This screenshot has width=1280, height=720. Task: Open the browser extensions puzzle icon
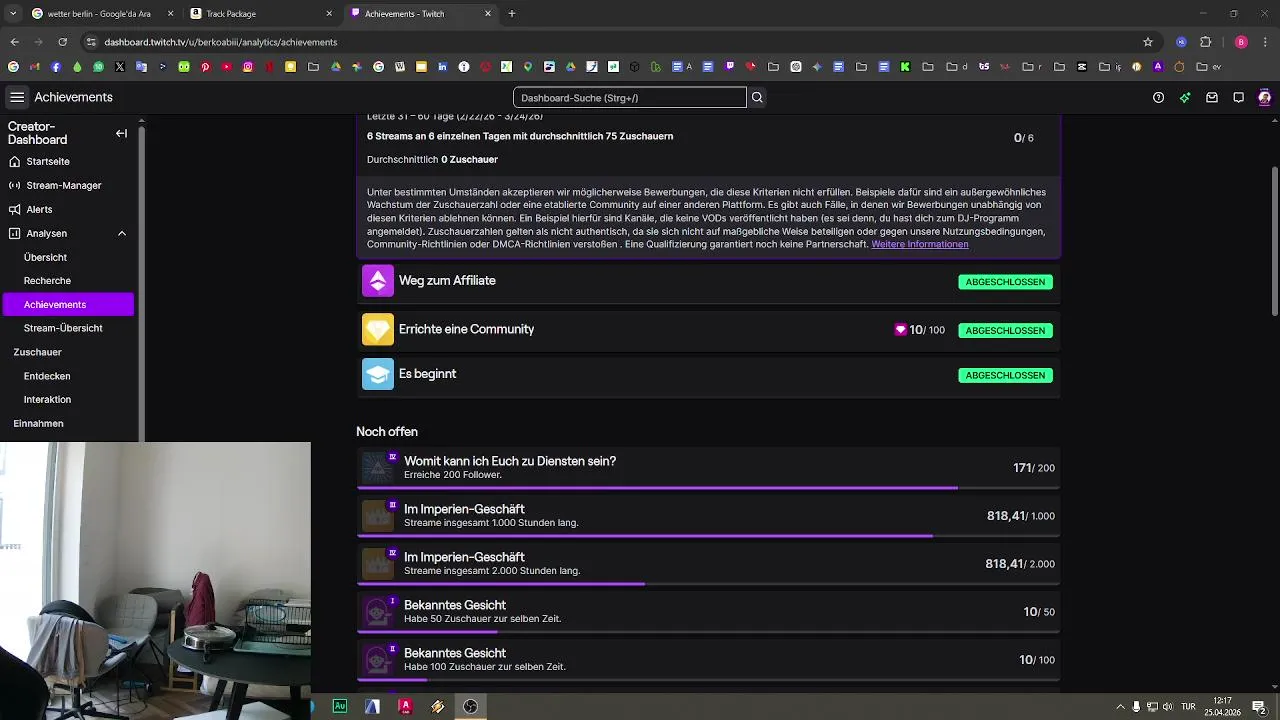(1205, 42)
